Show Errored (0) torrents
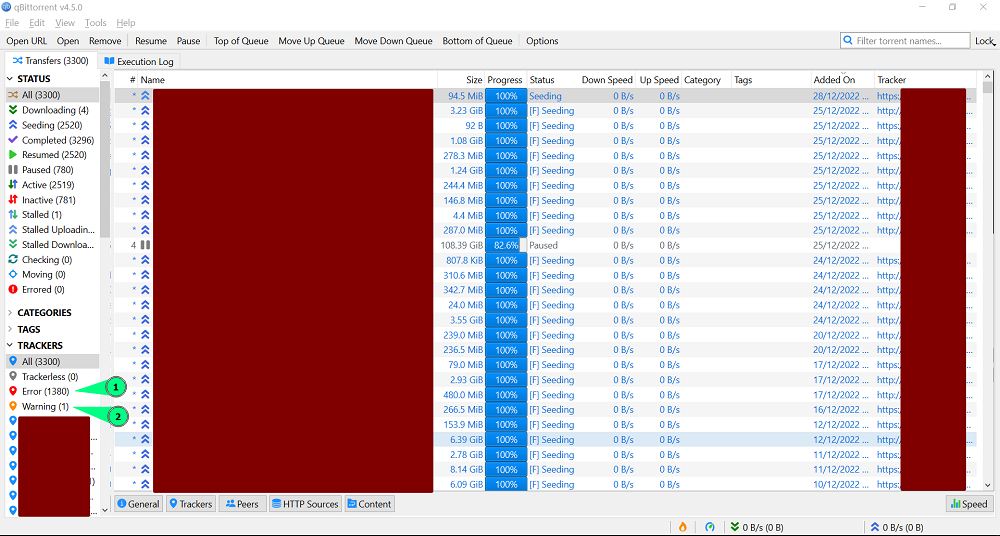 (37, 290)
